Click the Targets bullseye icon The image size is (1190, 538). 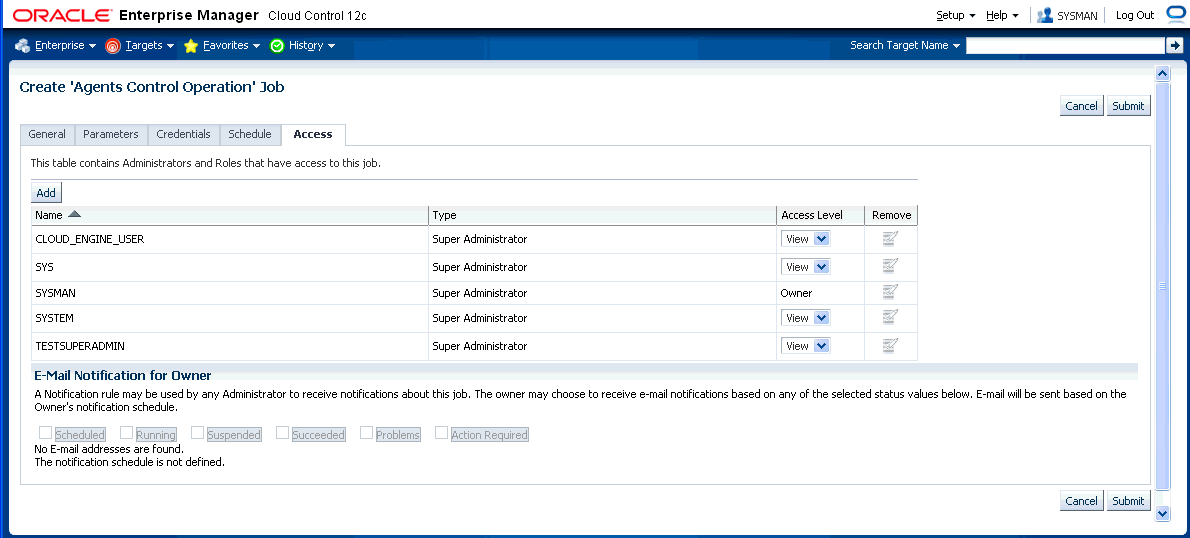(112, 46)
